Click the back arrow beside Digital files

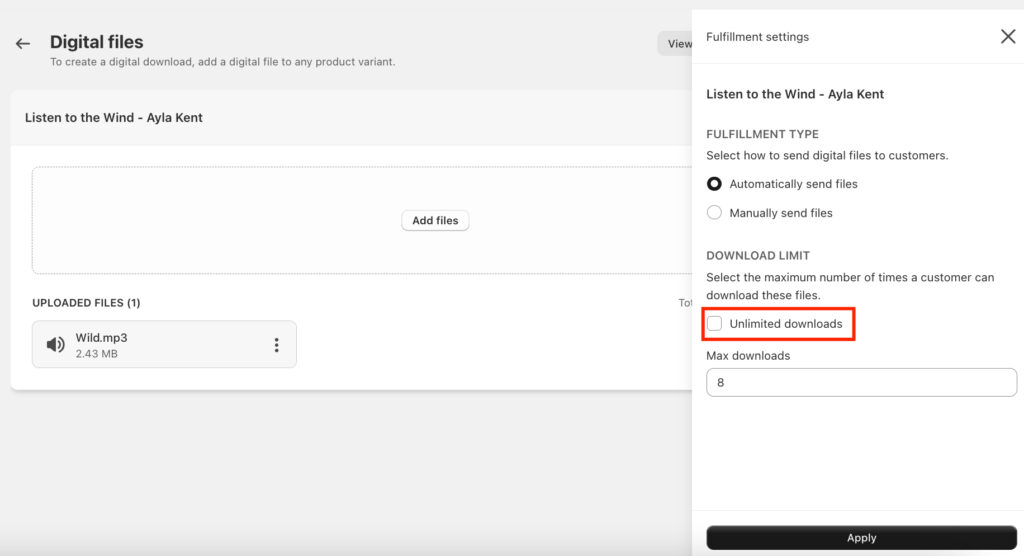23,44
